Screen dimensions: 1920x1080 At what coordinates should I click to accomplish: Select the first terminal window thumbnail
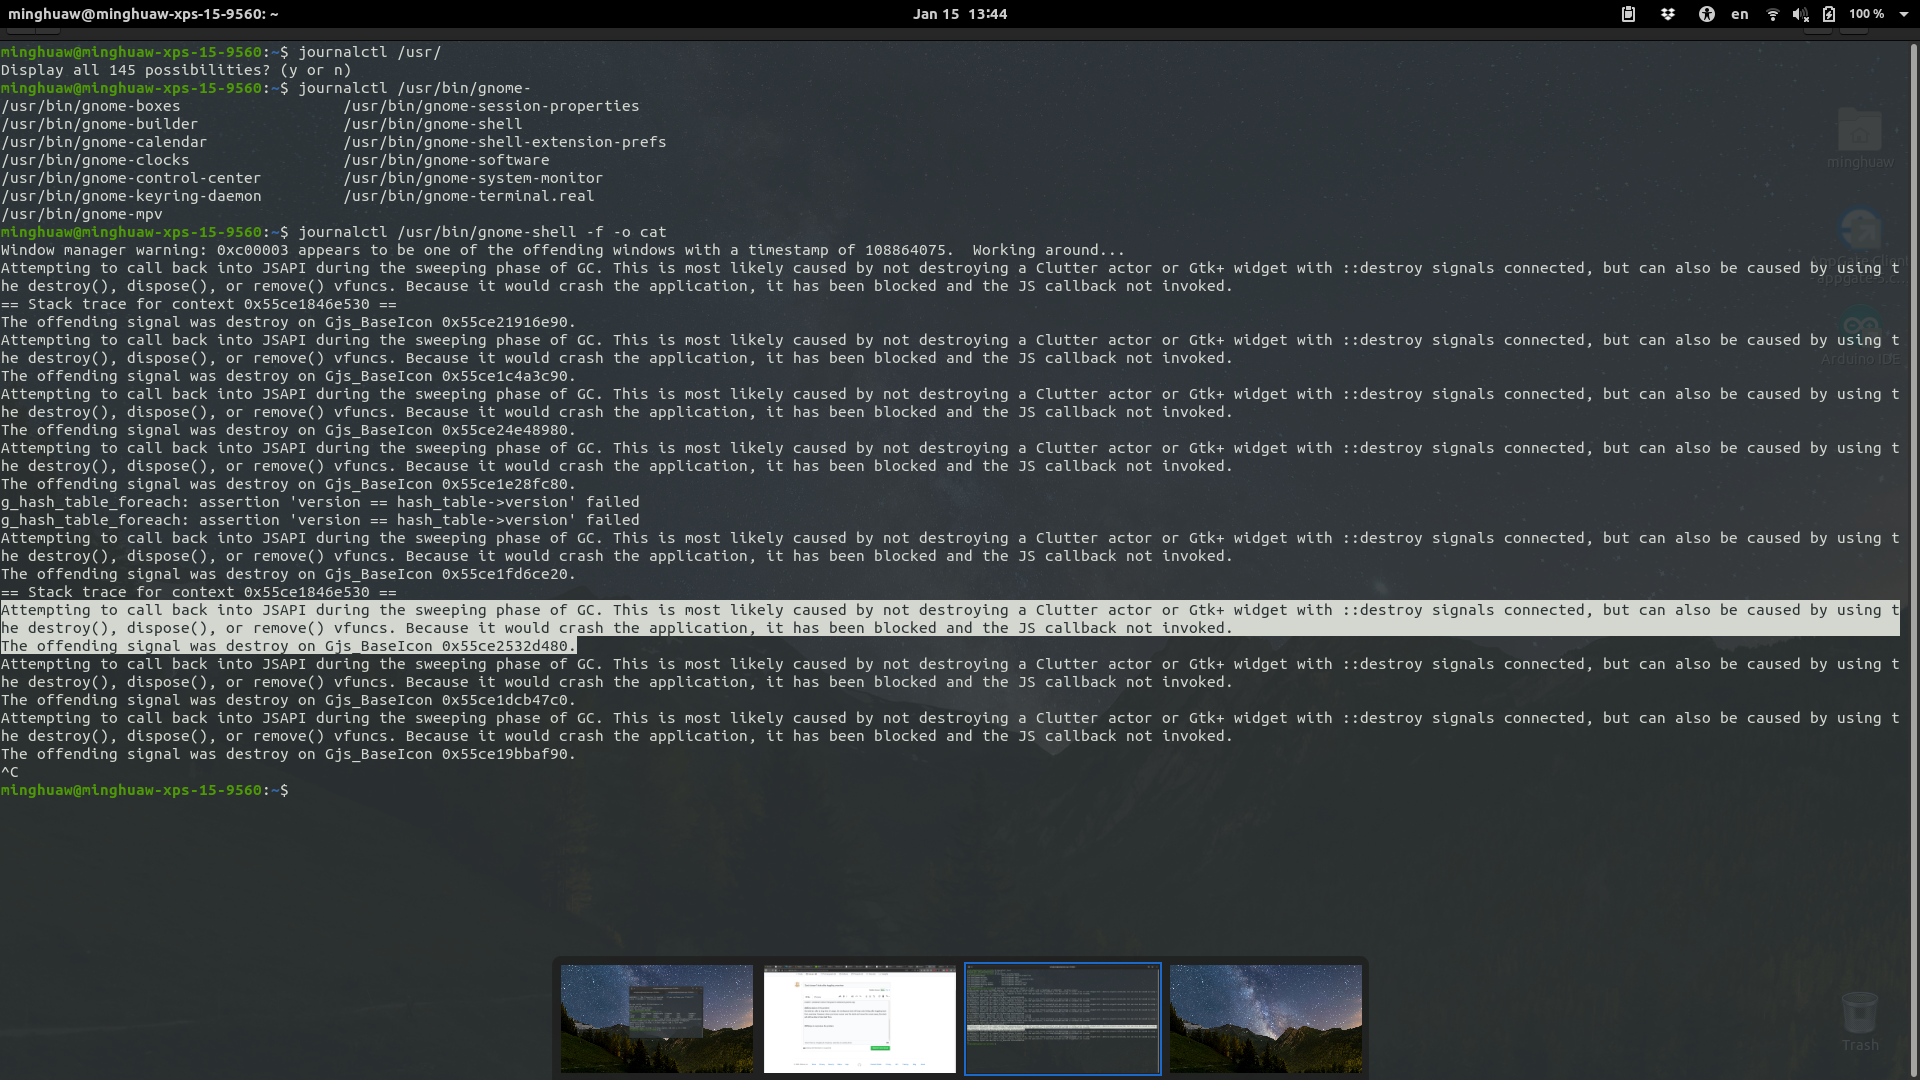(656, 1018)
